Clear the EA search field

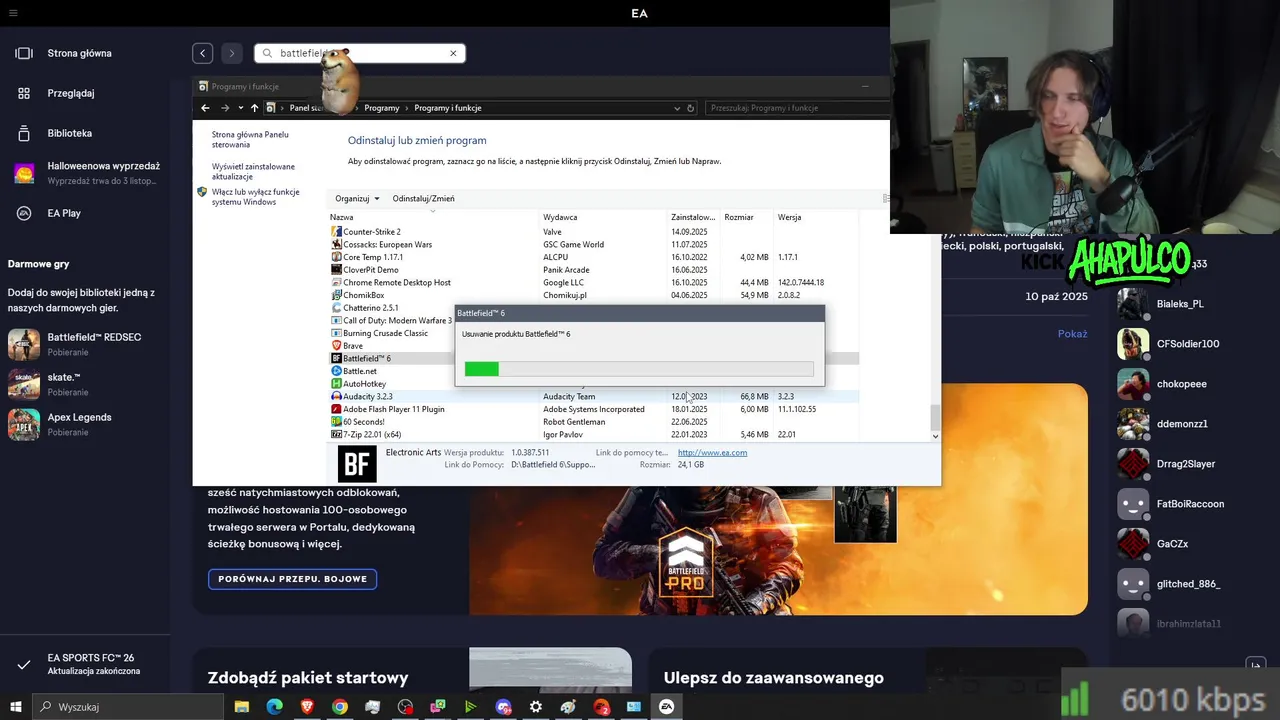[453, 53]
